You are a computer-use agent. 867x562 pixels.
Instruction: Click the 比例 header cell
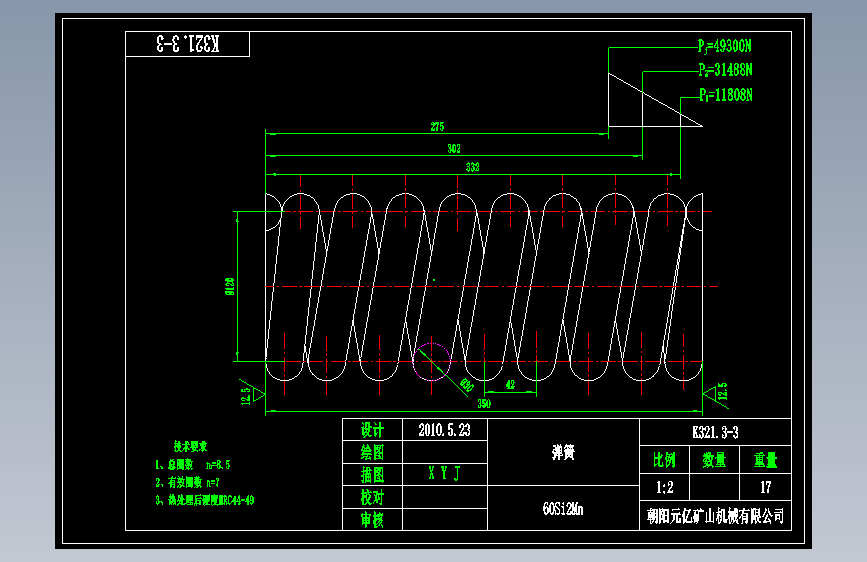(x=665, y=460)
